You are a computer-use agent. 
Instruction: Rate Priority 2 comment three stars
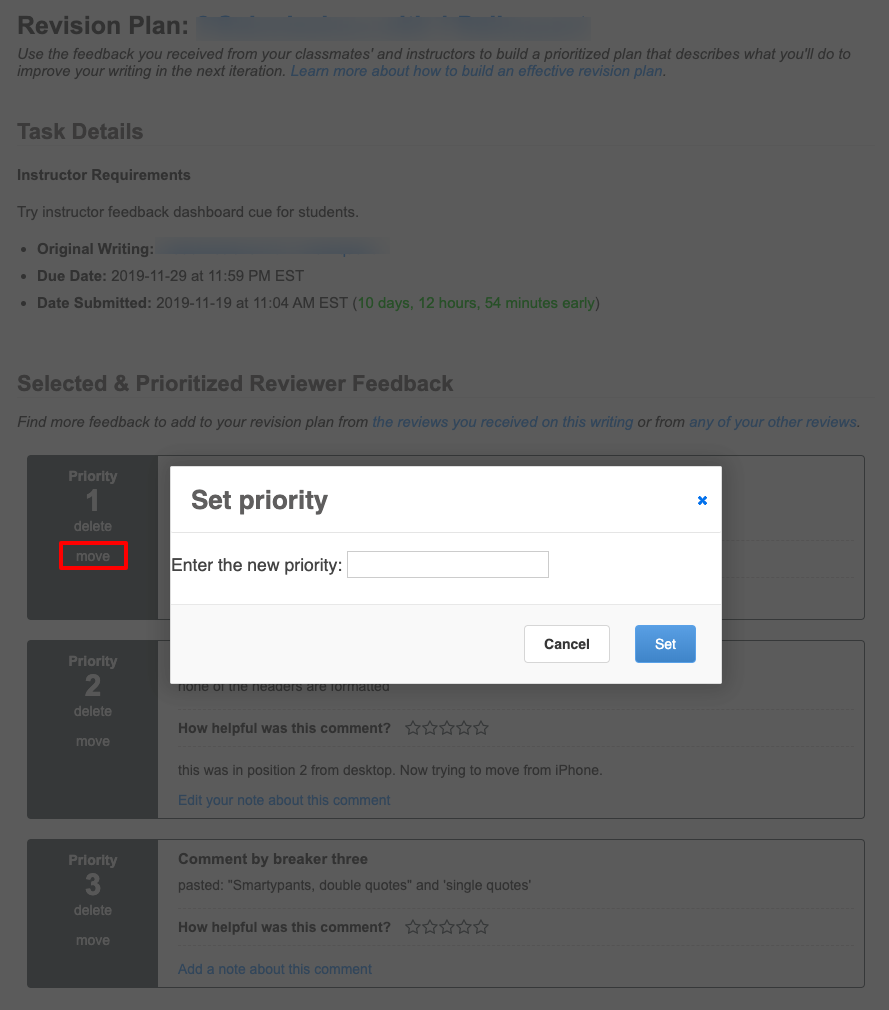pos(447,728)
